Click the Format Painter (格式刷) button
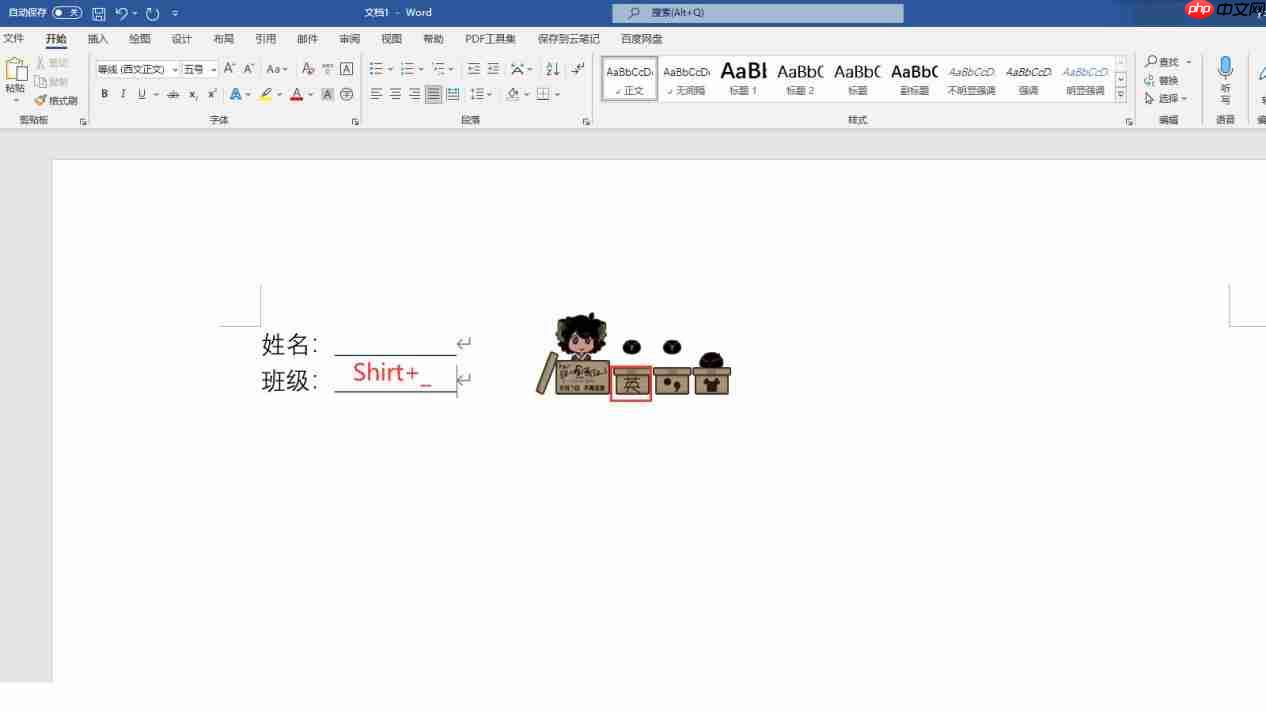The image size is (1266, 712). point(56,100)
